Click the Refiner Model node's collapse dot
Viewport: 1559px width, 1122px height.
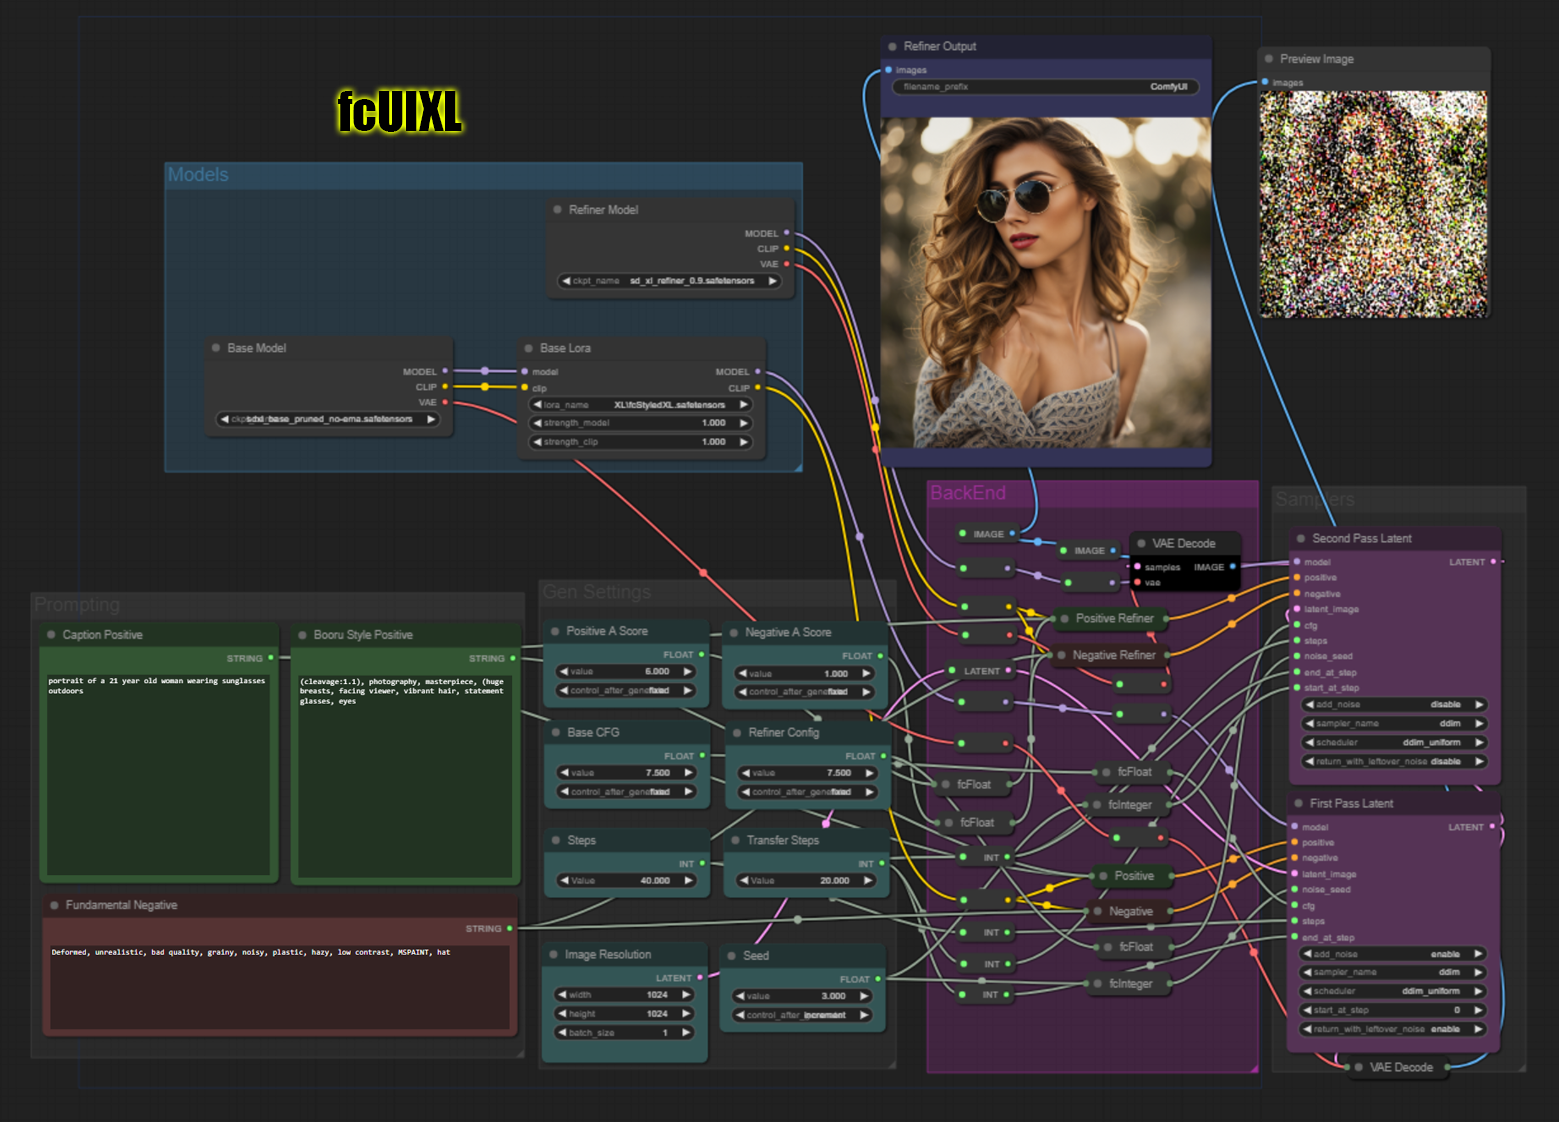(x=557, y=210)
